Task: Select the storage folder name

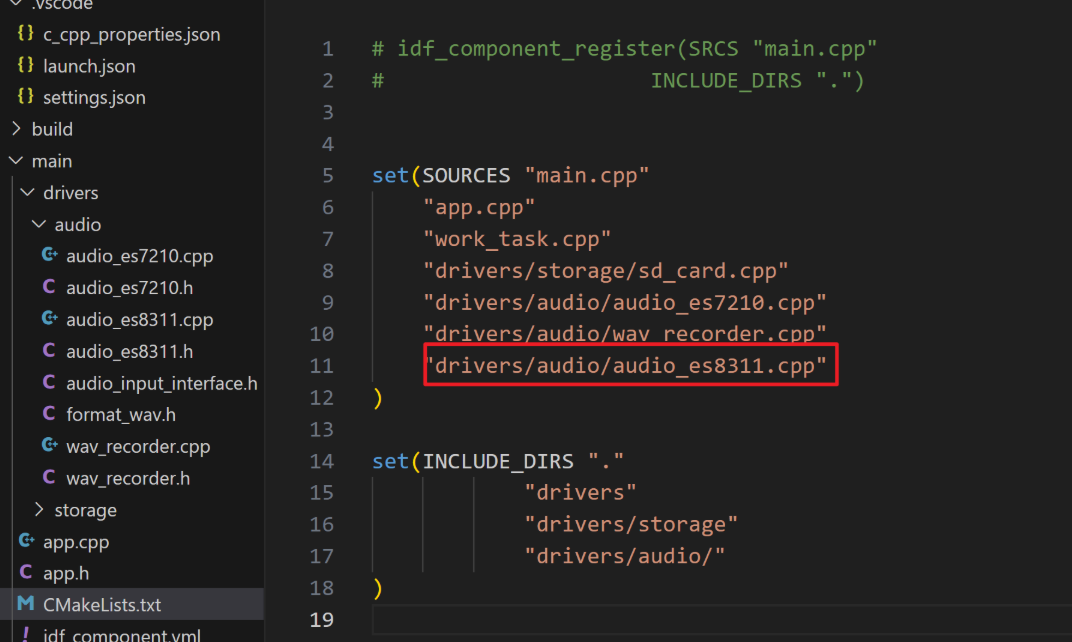Action: [85, 511]
